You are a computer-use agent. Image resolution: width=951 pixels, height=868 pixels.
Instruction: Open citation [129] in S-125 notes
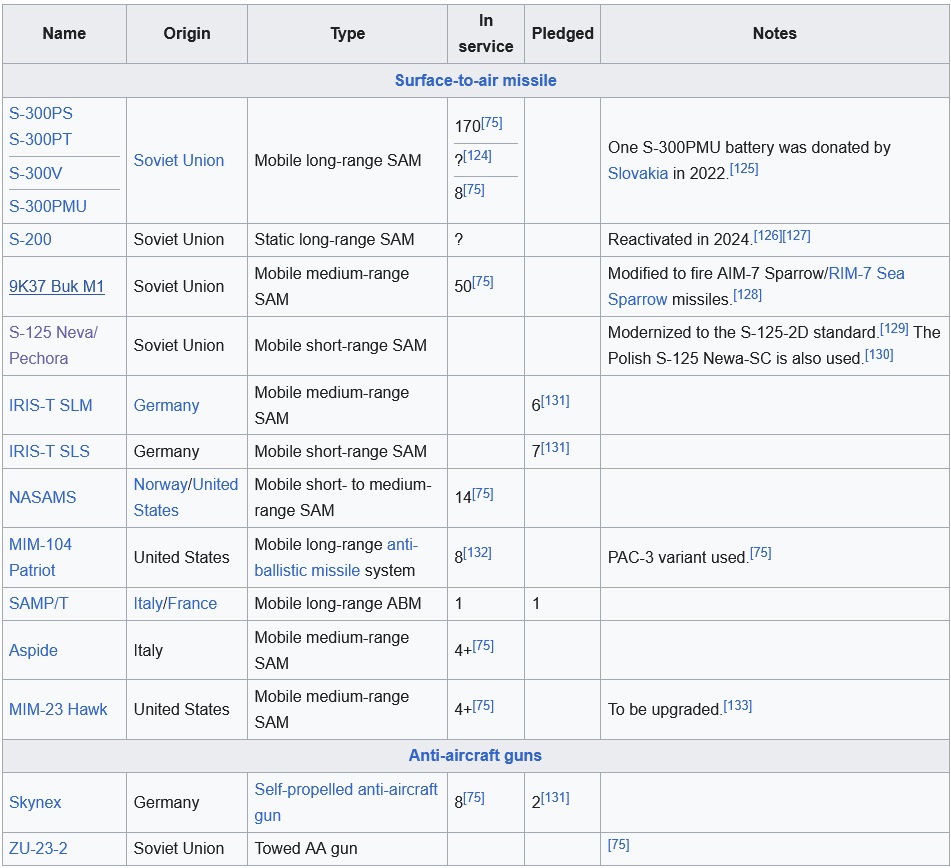point(894,328)
